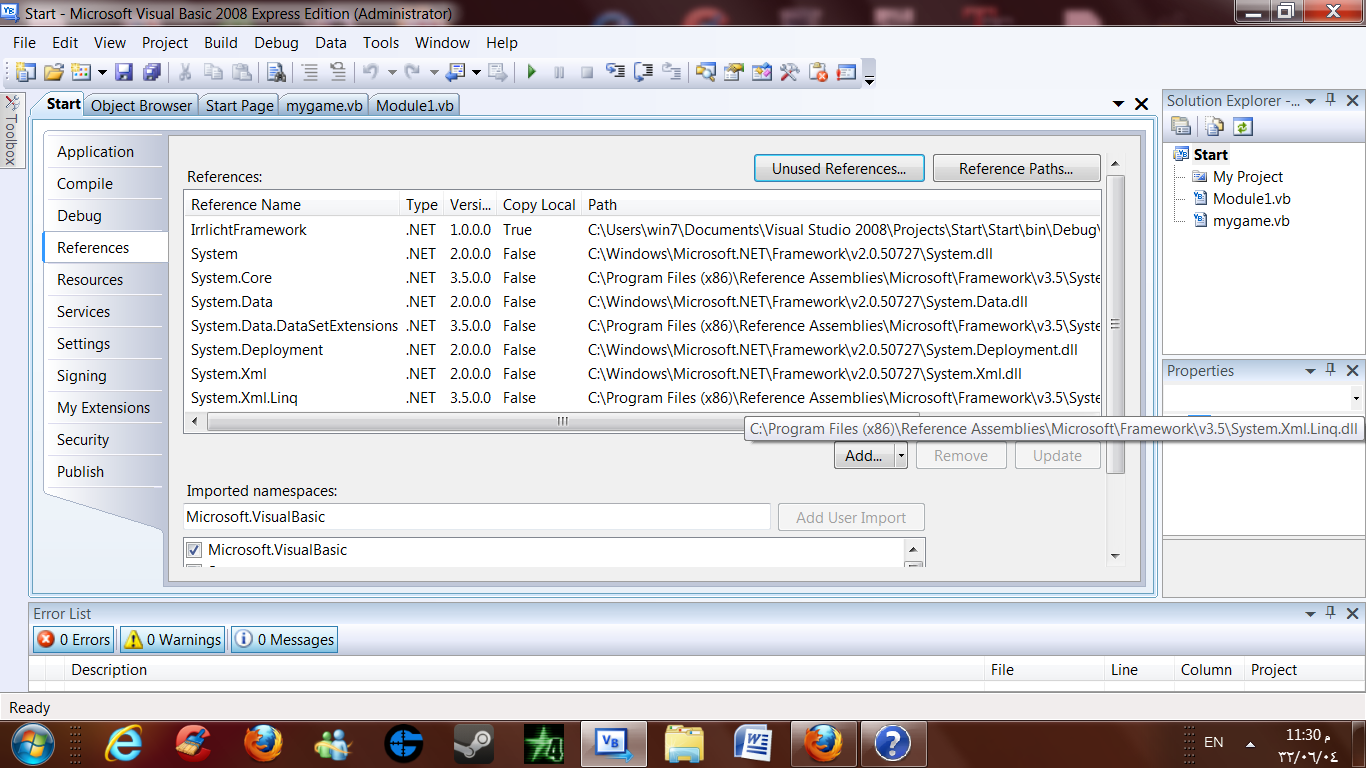Toggle auto-hide pin on Error List panel

[1331, 613]
